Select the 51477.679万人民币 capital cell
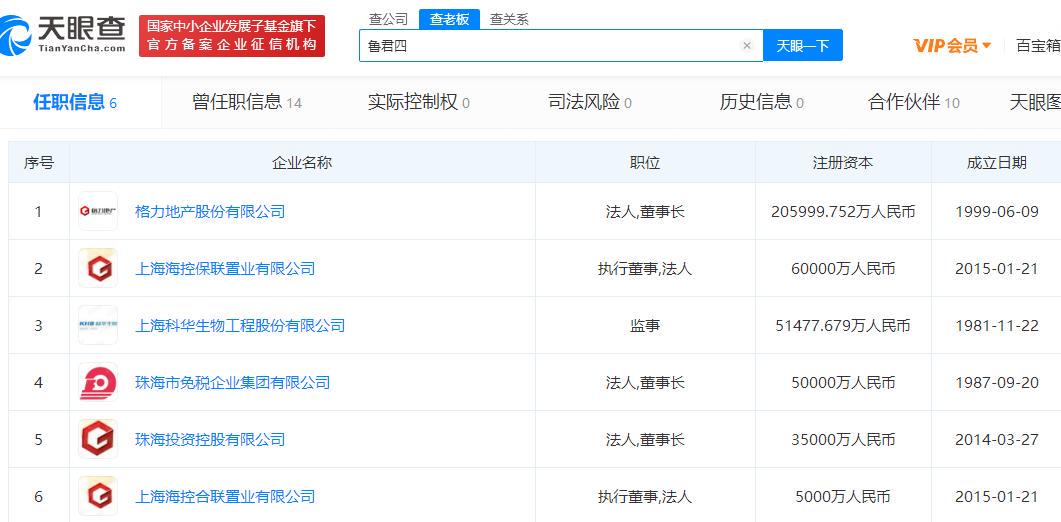Screen dimensions: 1061x522 coord(843,325)
